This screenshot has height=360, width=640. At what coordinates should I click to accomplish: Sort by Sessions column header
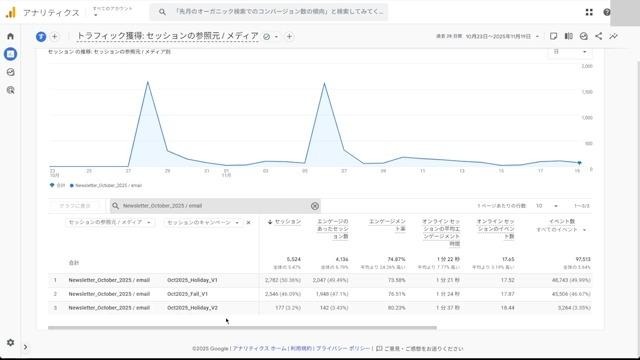tap(284, 222)
